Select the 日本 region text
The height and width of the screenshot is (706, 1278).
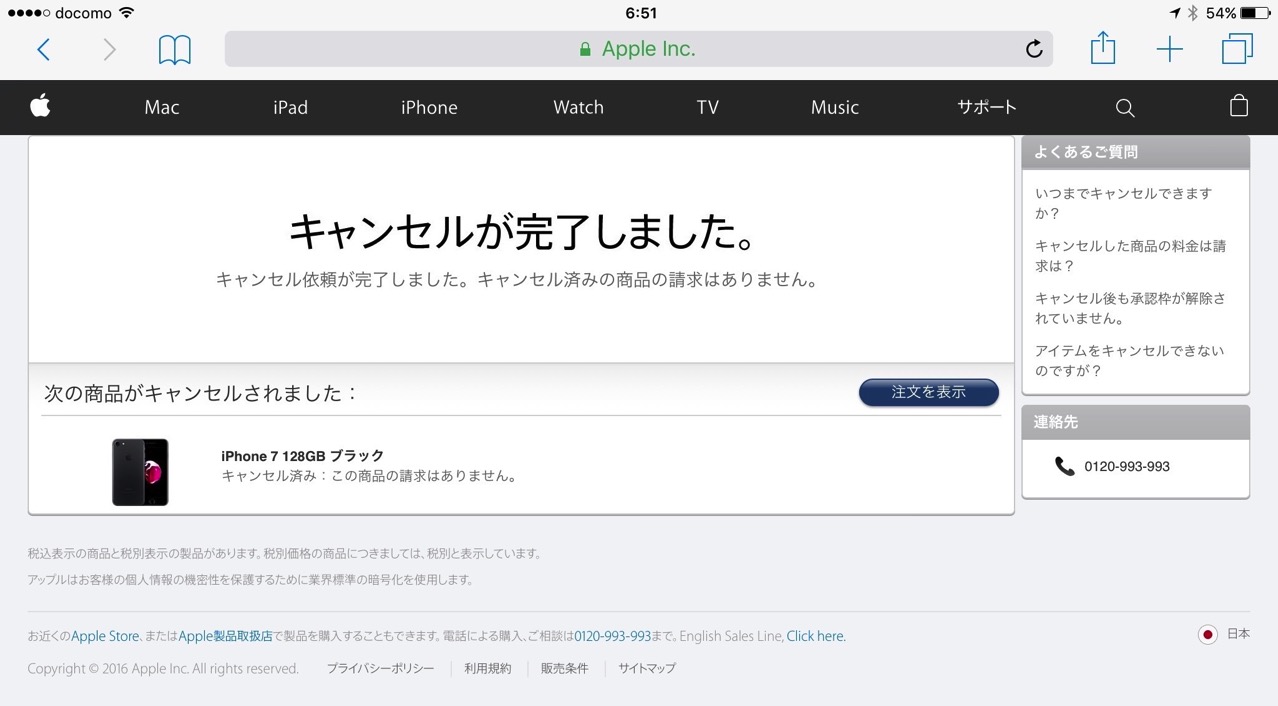(x=1238, y=634)
